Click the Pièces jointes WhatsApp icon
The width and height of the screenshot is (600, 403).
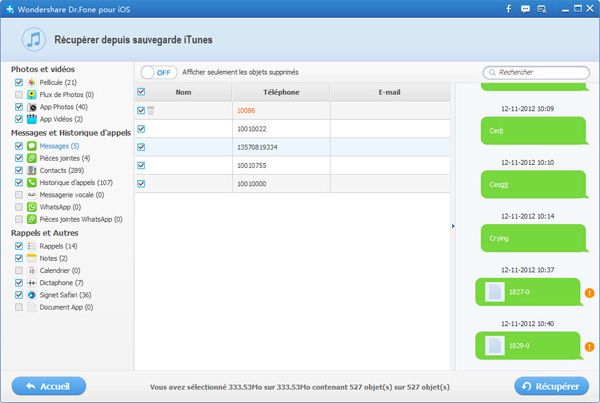[x=32, y=219]
